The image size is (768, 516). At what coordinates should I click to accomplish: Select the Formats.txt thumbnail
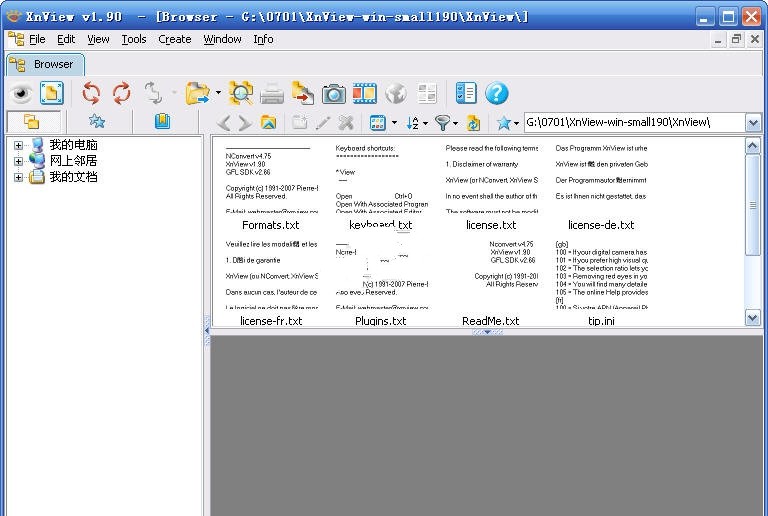pos(271,188)
